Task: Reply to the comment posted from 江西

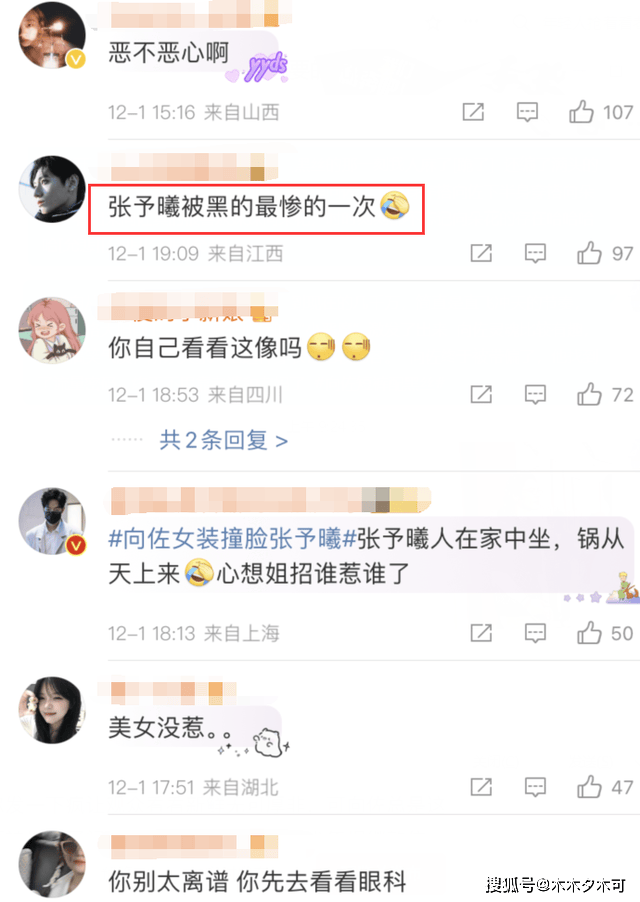Action: tap(535, 253)
